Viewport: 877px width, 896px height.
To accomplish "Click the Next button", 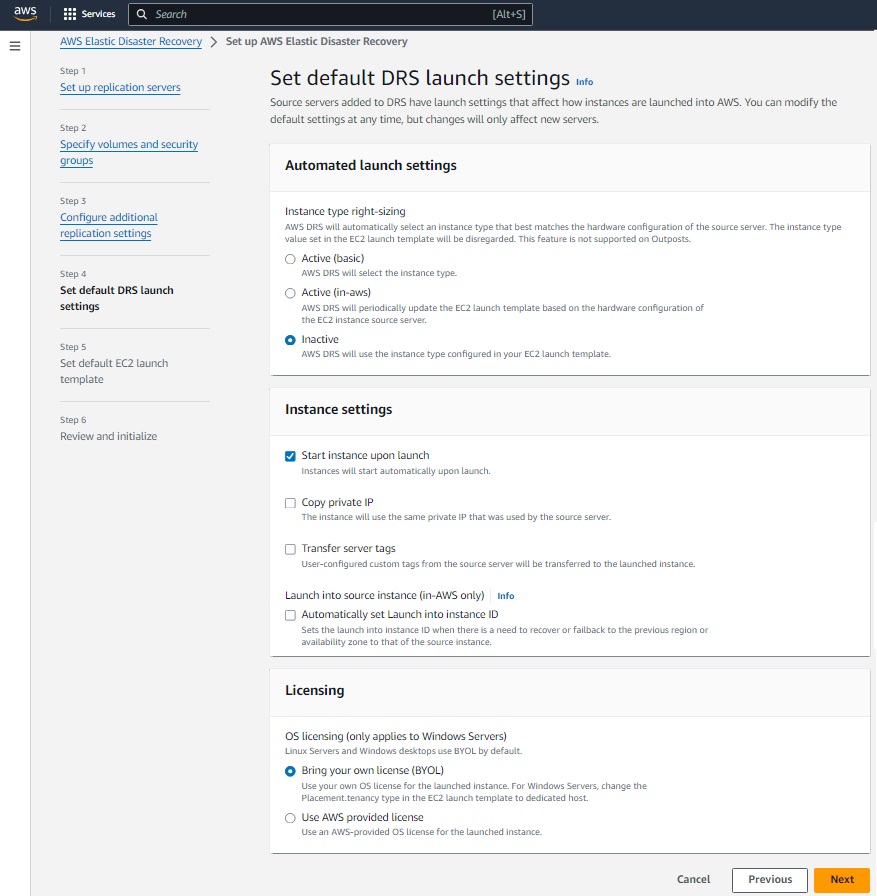I will 841,880.
